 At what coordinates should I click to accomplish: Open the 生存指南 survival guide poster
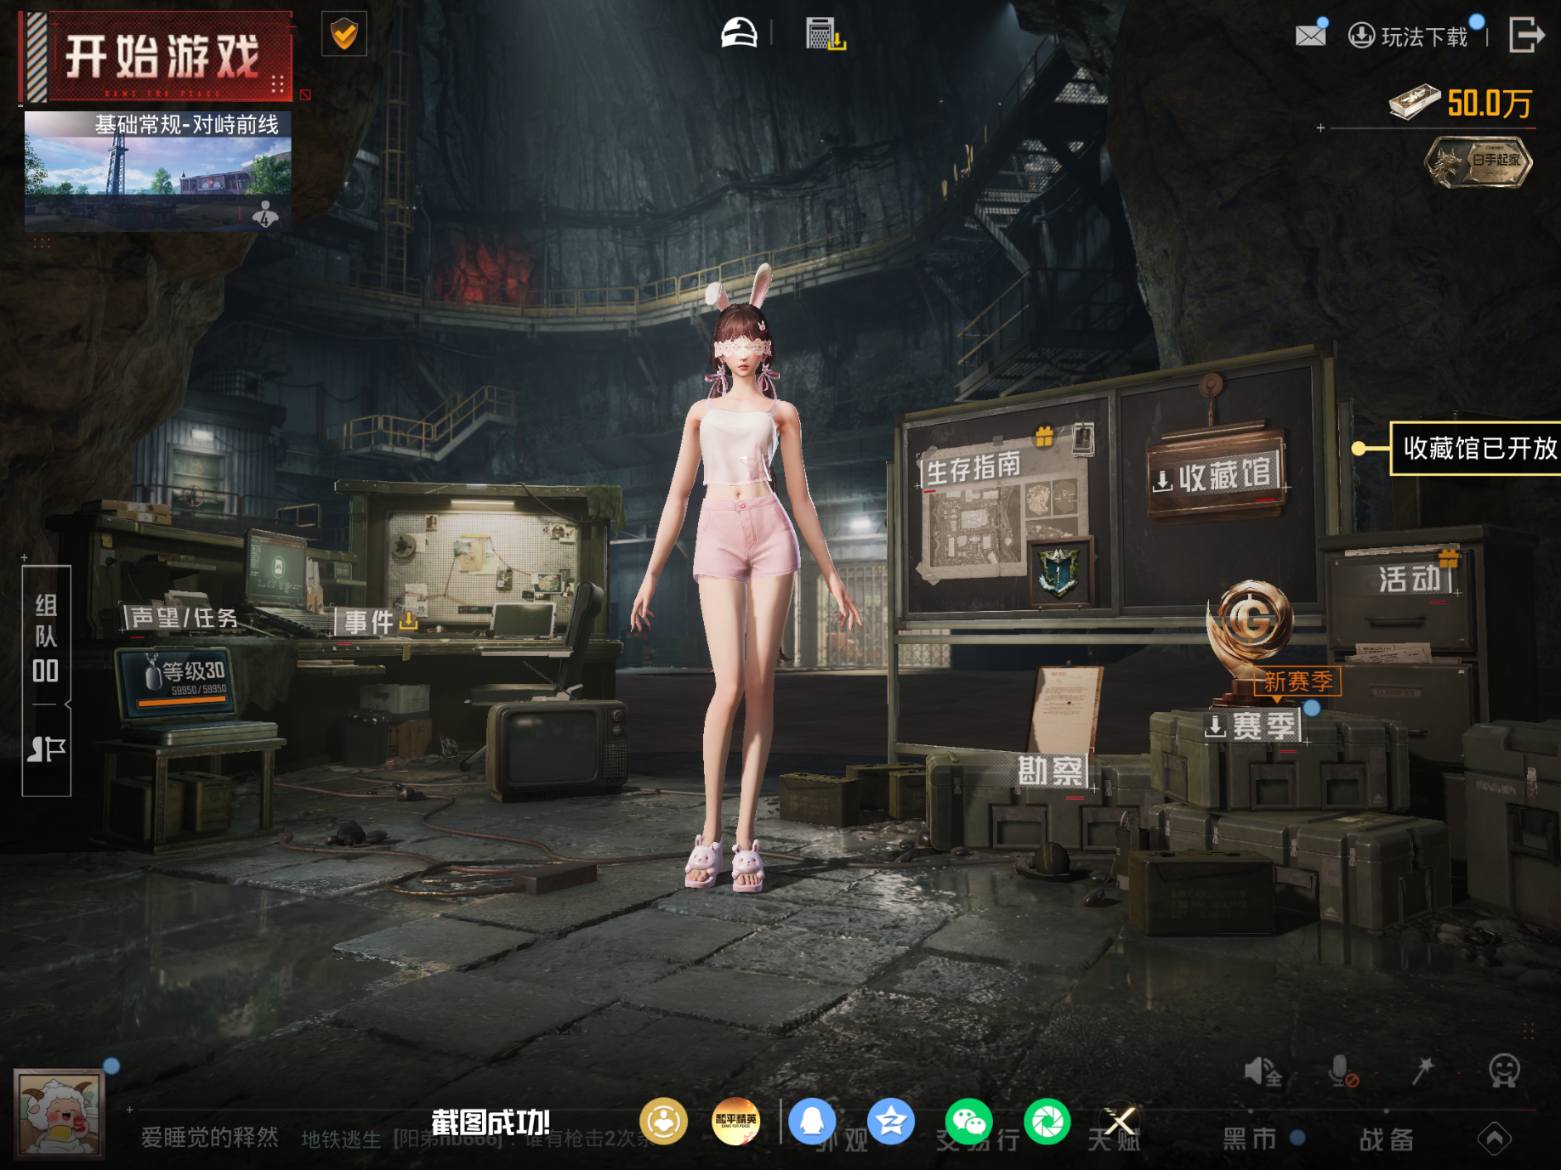coord(974,466)
